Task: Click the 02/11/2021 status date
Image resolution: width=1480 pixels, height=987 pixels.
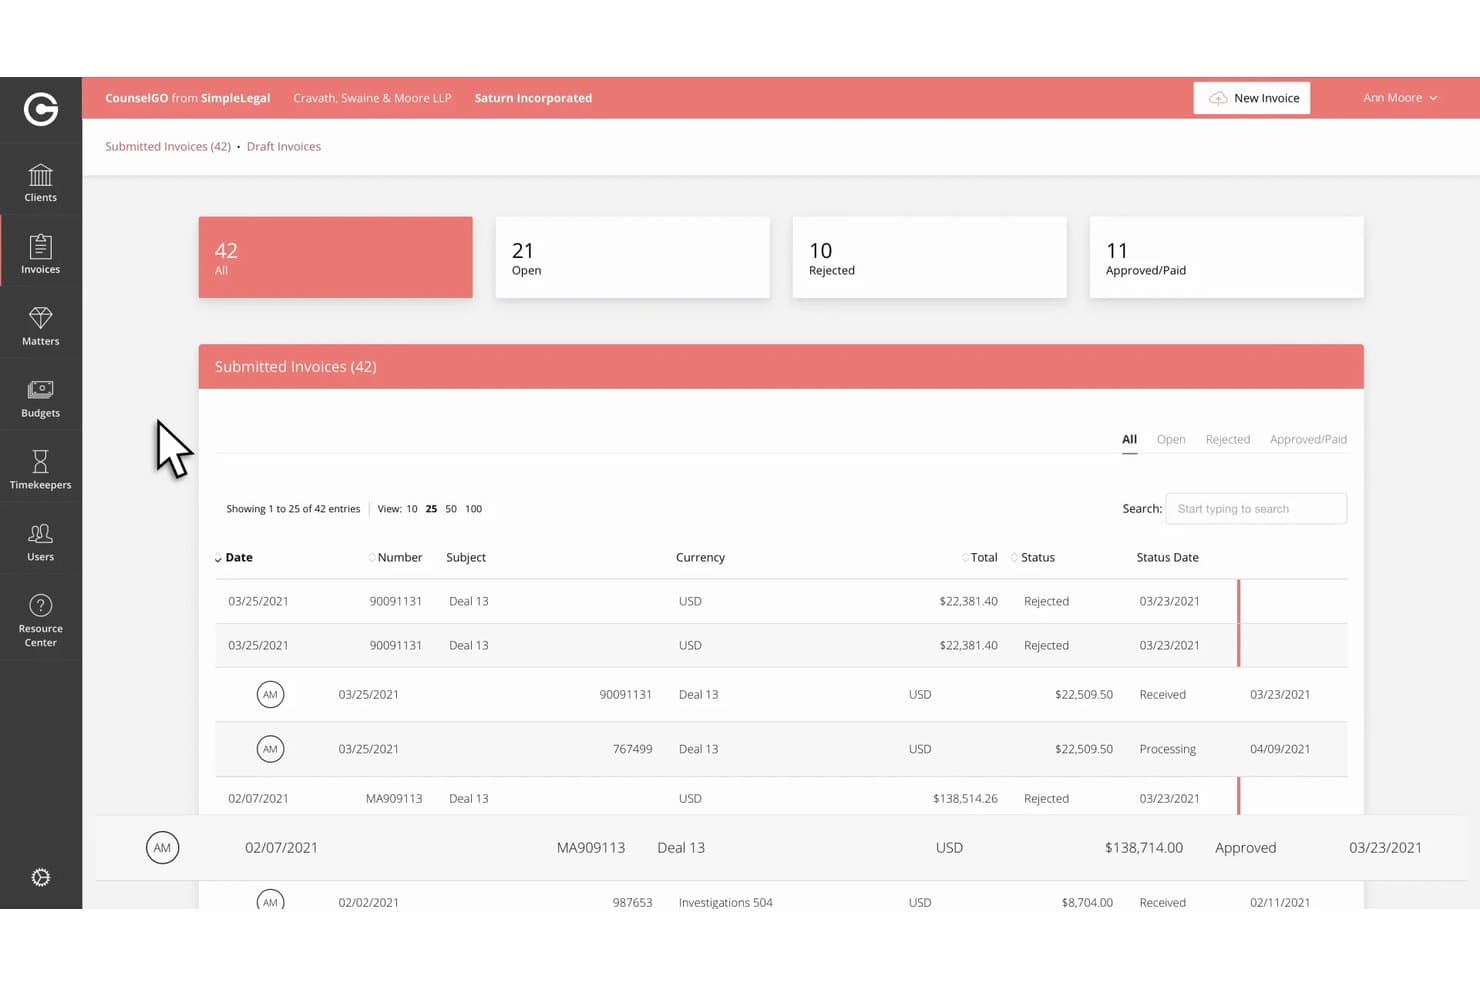Action: pos(1279,902)
